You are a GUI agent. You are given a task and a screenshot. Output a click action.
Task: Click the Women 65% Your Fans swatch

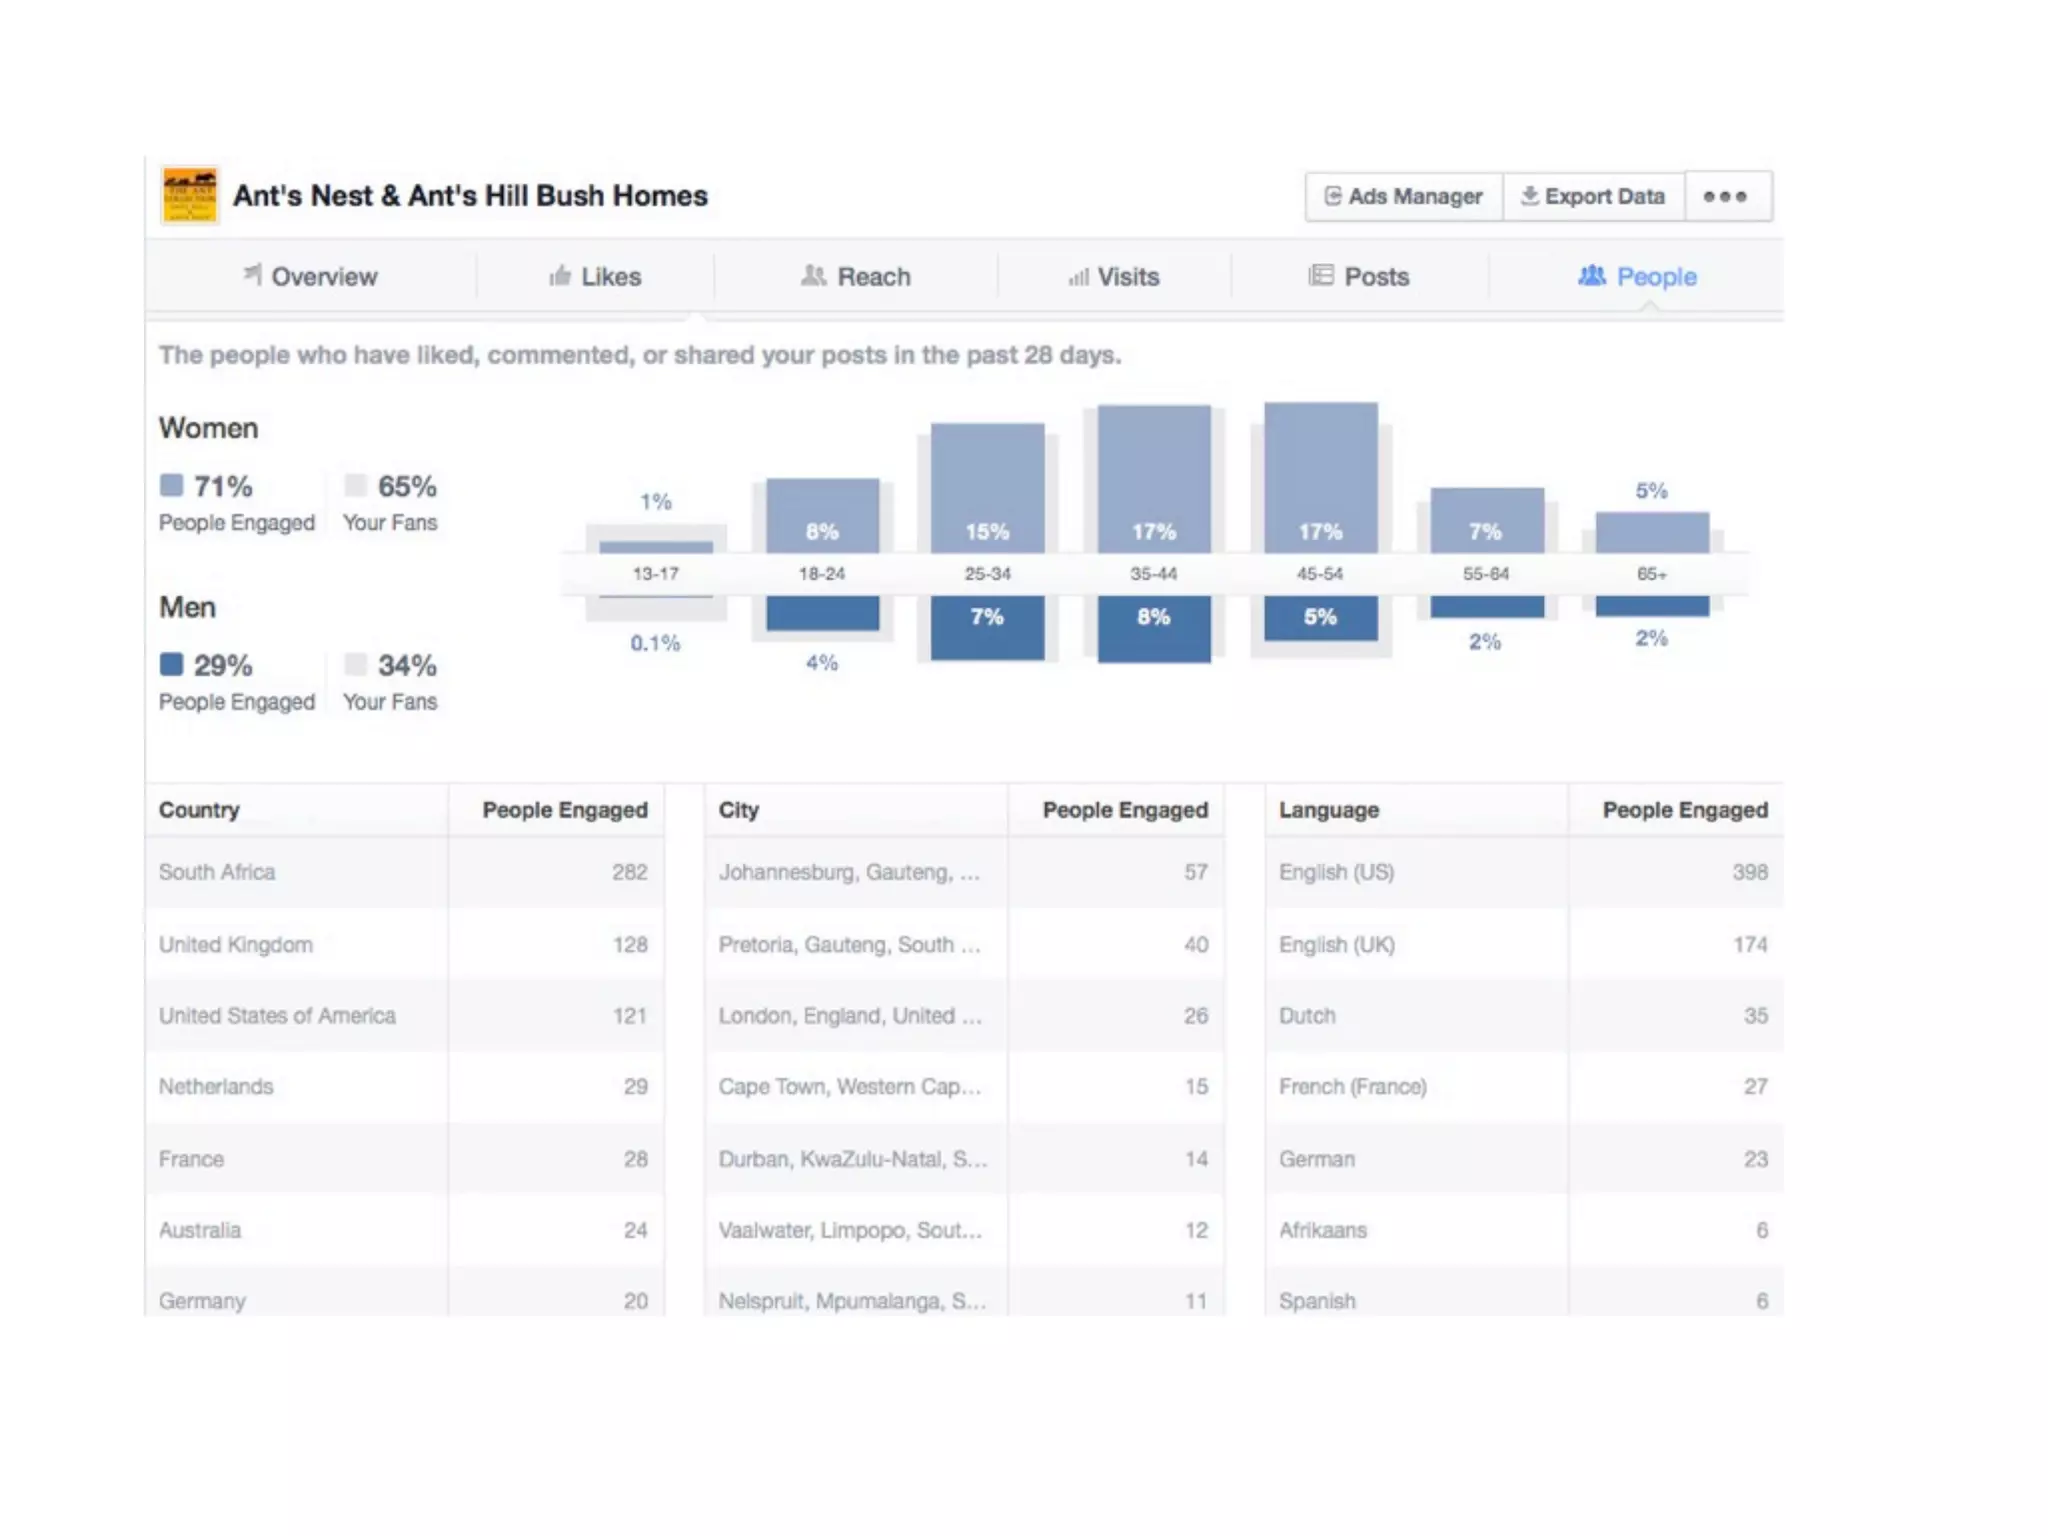[355, 485]
